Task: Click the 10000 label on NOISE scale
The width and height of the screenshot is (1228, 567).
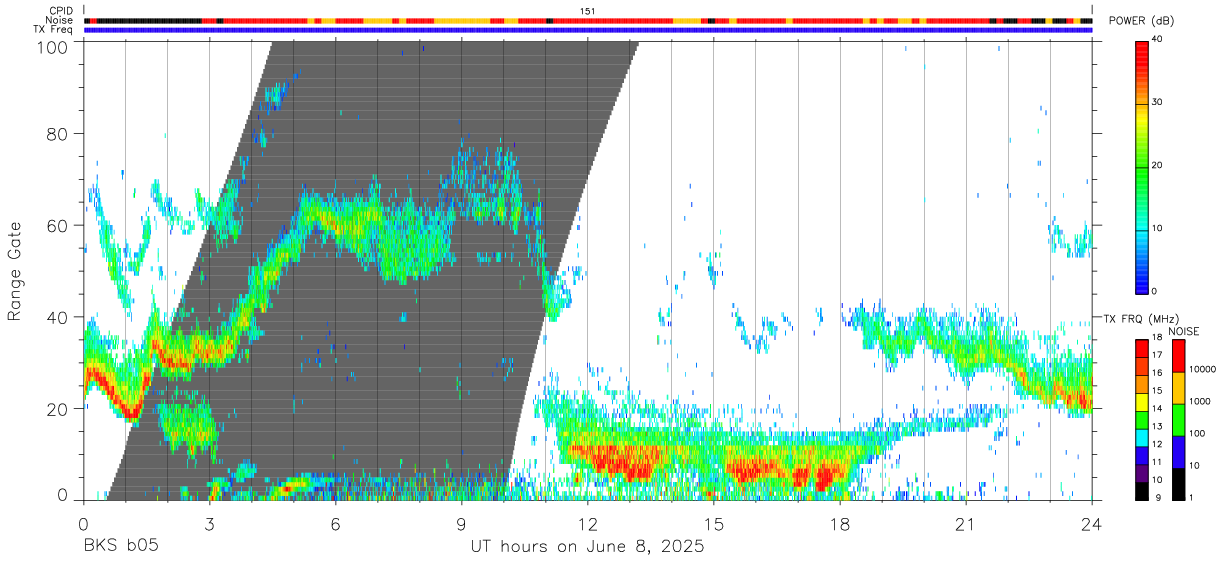Action: (x=1202, y=369)
